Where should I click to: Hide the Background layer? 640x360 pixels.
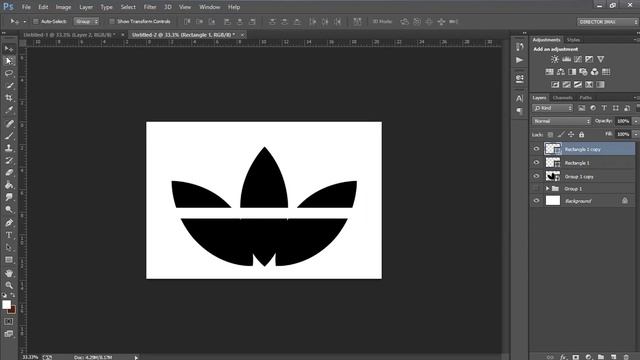(536, 201)
